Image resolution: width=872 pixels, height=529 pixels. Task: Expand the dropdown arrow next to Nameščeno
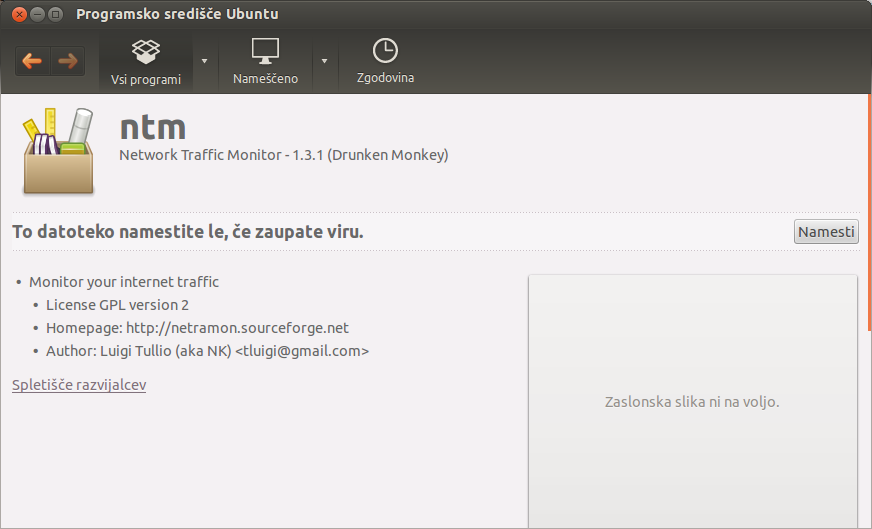324,61
